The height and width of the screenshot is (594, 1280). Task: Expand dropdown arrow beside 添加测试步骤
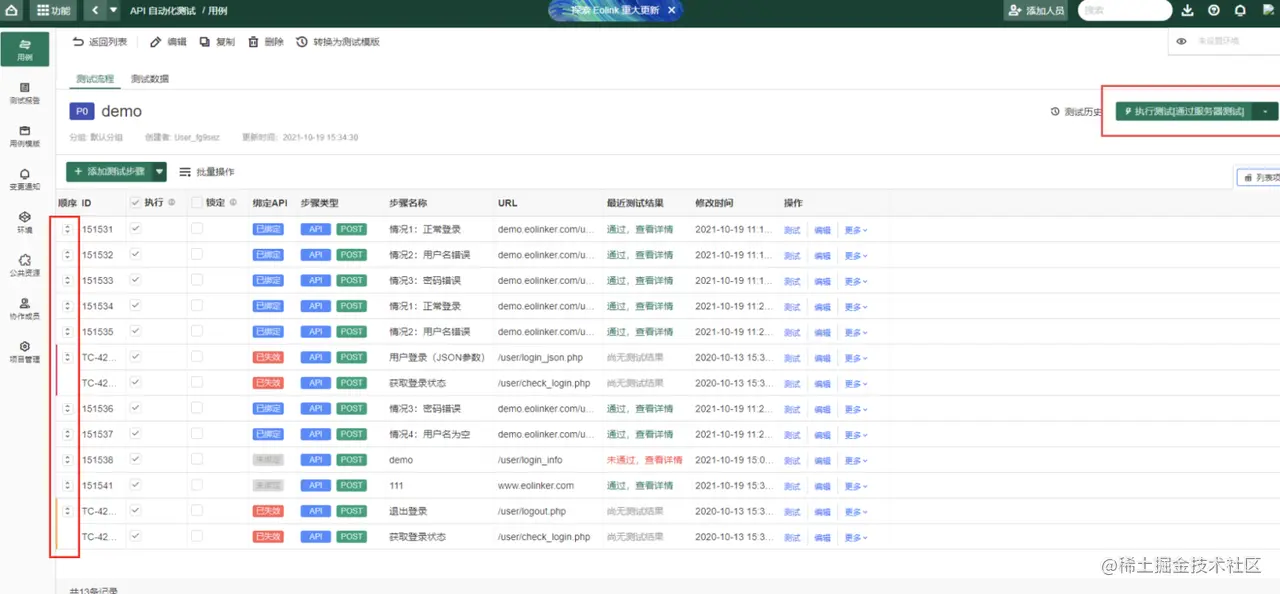(159, 172)
